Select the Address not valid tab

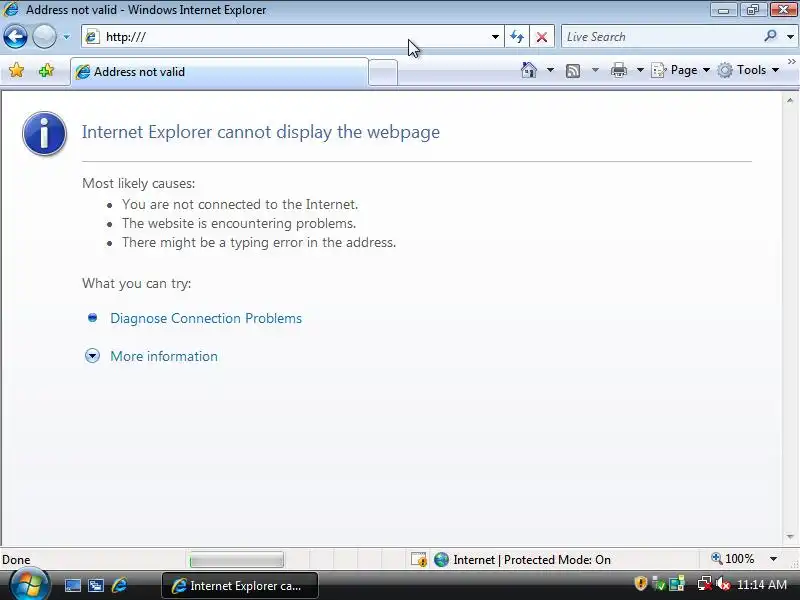coord(219,72)
